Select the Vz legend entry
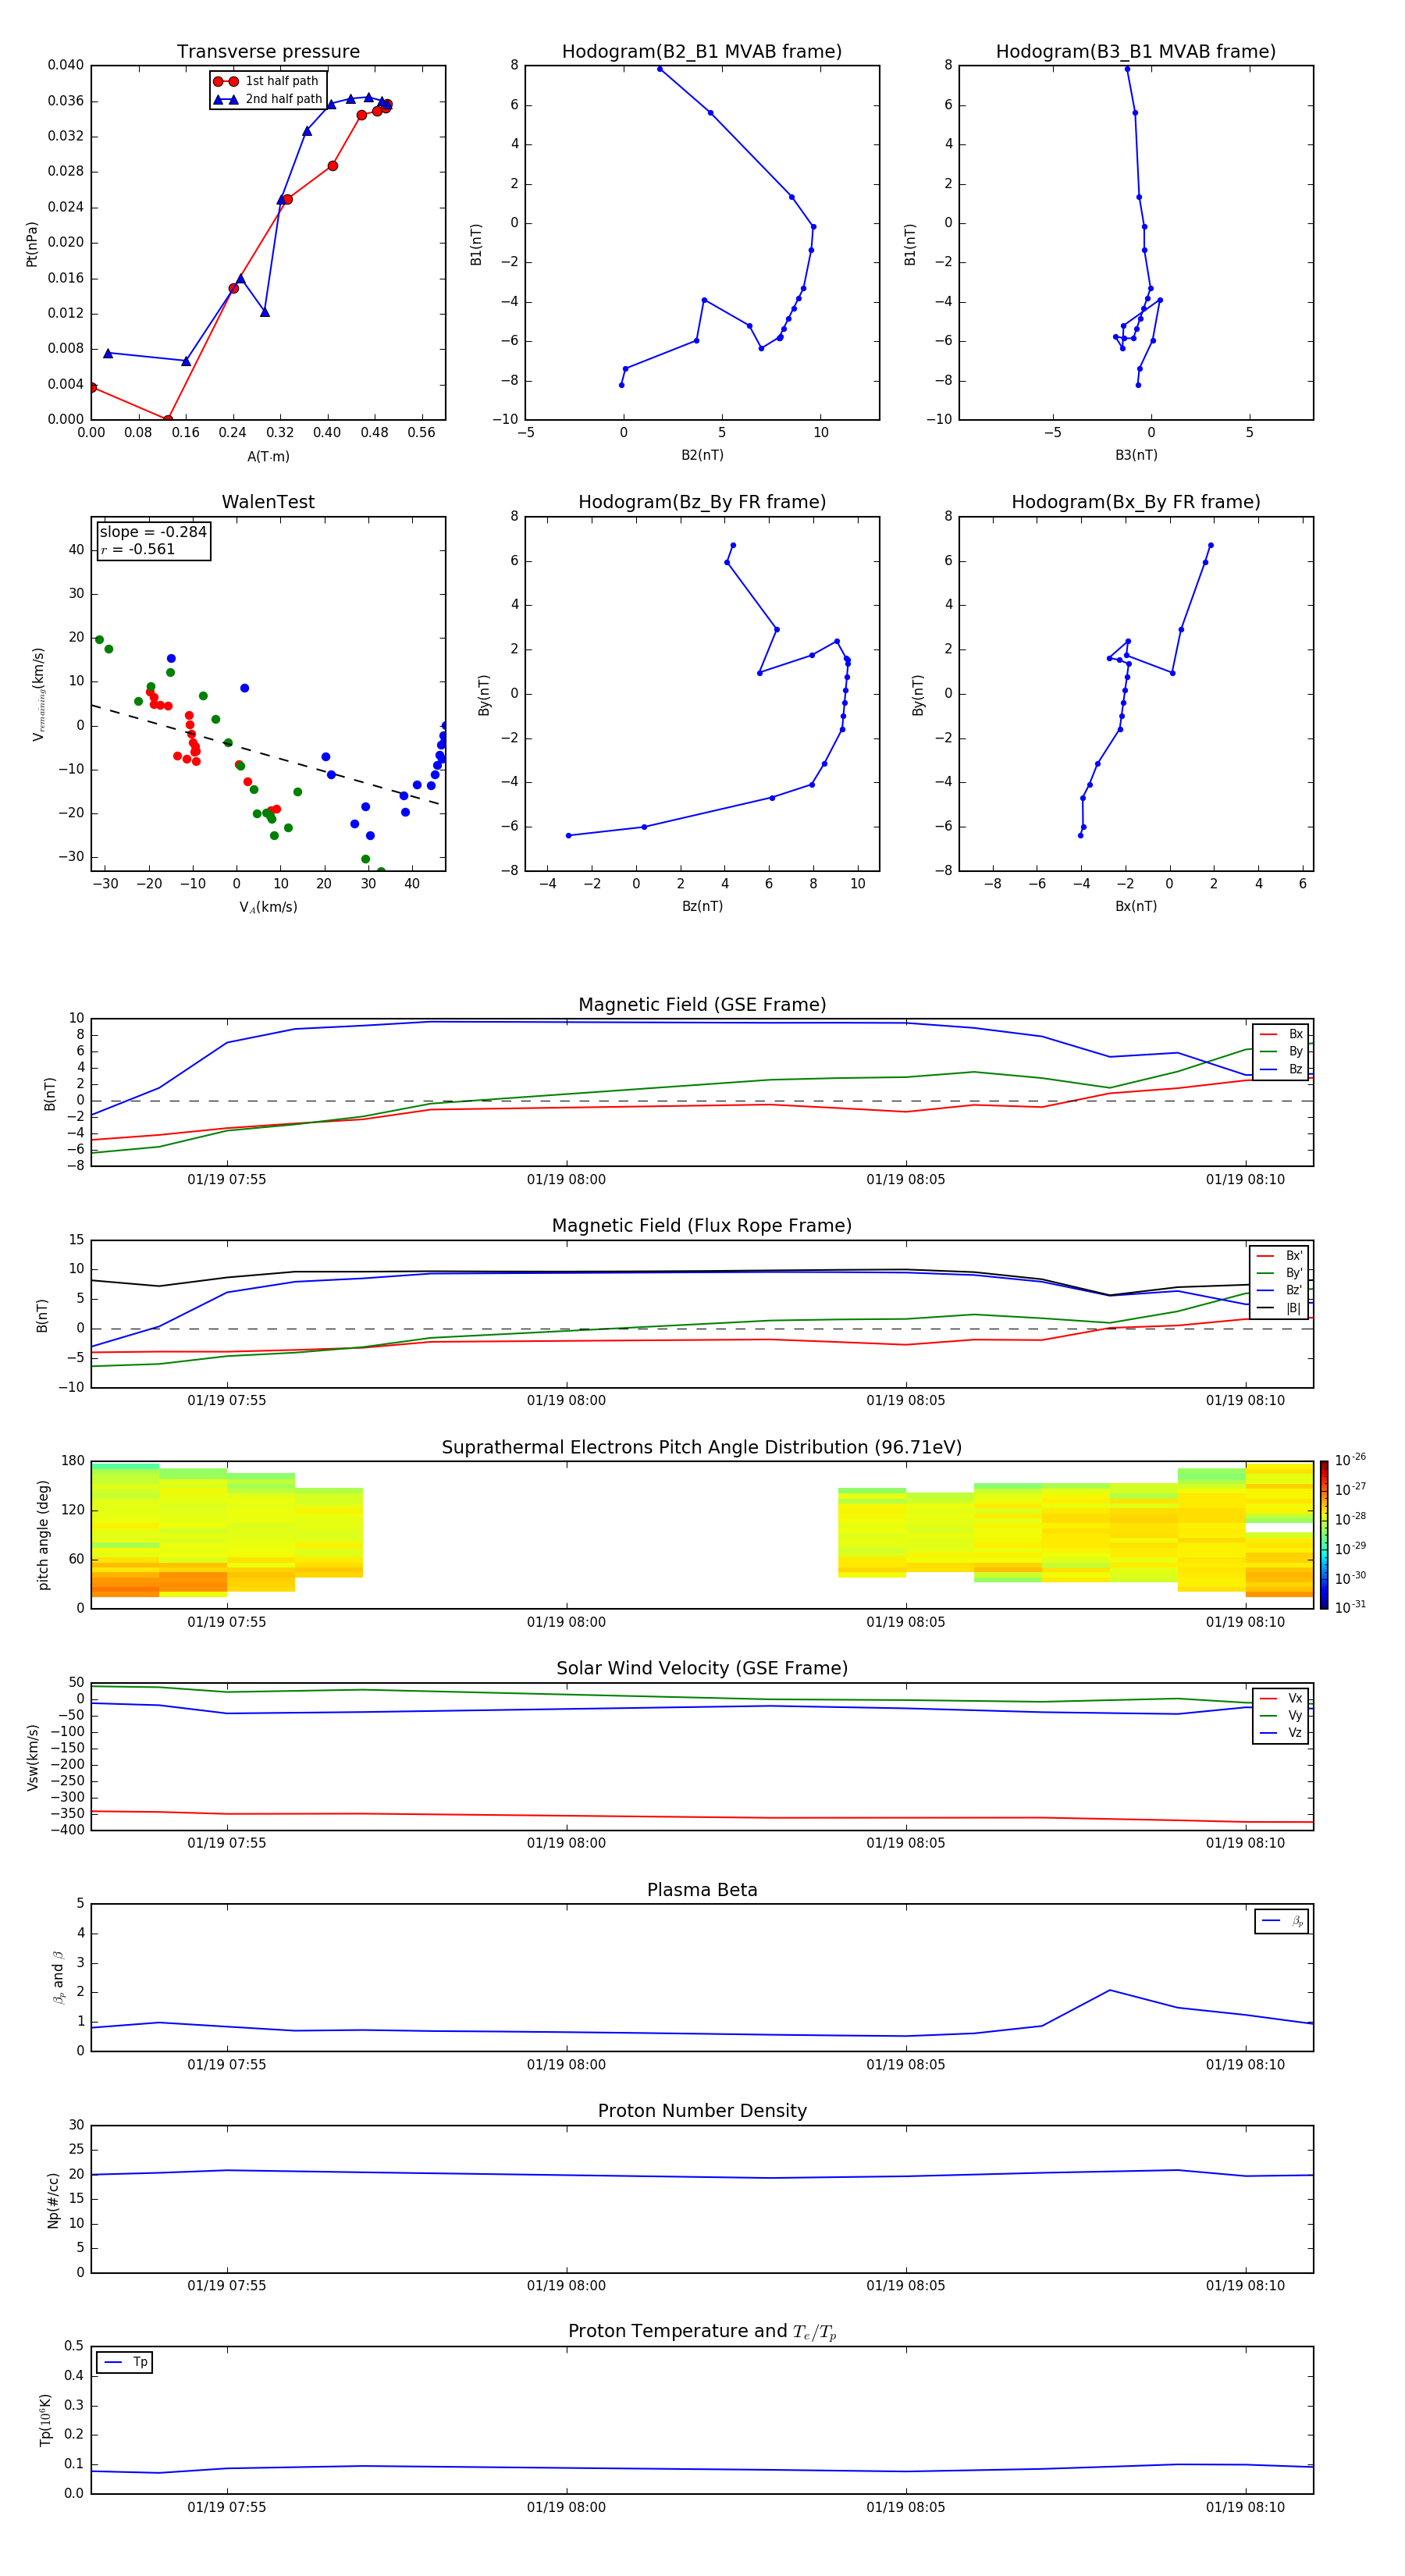This screenshot has height=2576, width=1405. (1281, 1733)
